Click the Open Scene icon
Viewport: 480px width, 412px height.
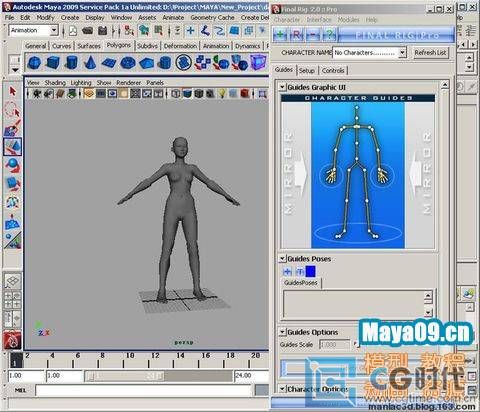(87, 31)
